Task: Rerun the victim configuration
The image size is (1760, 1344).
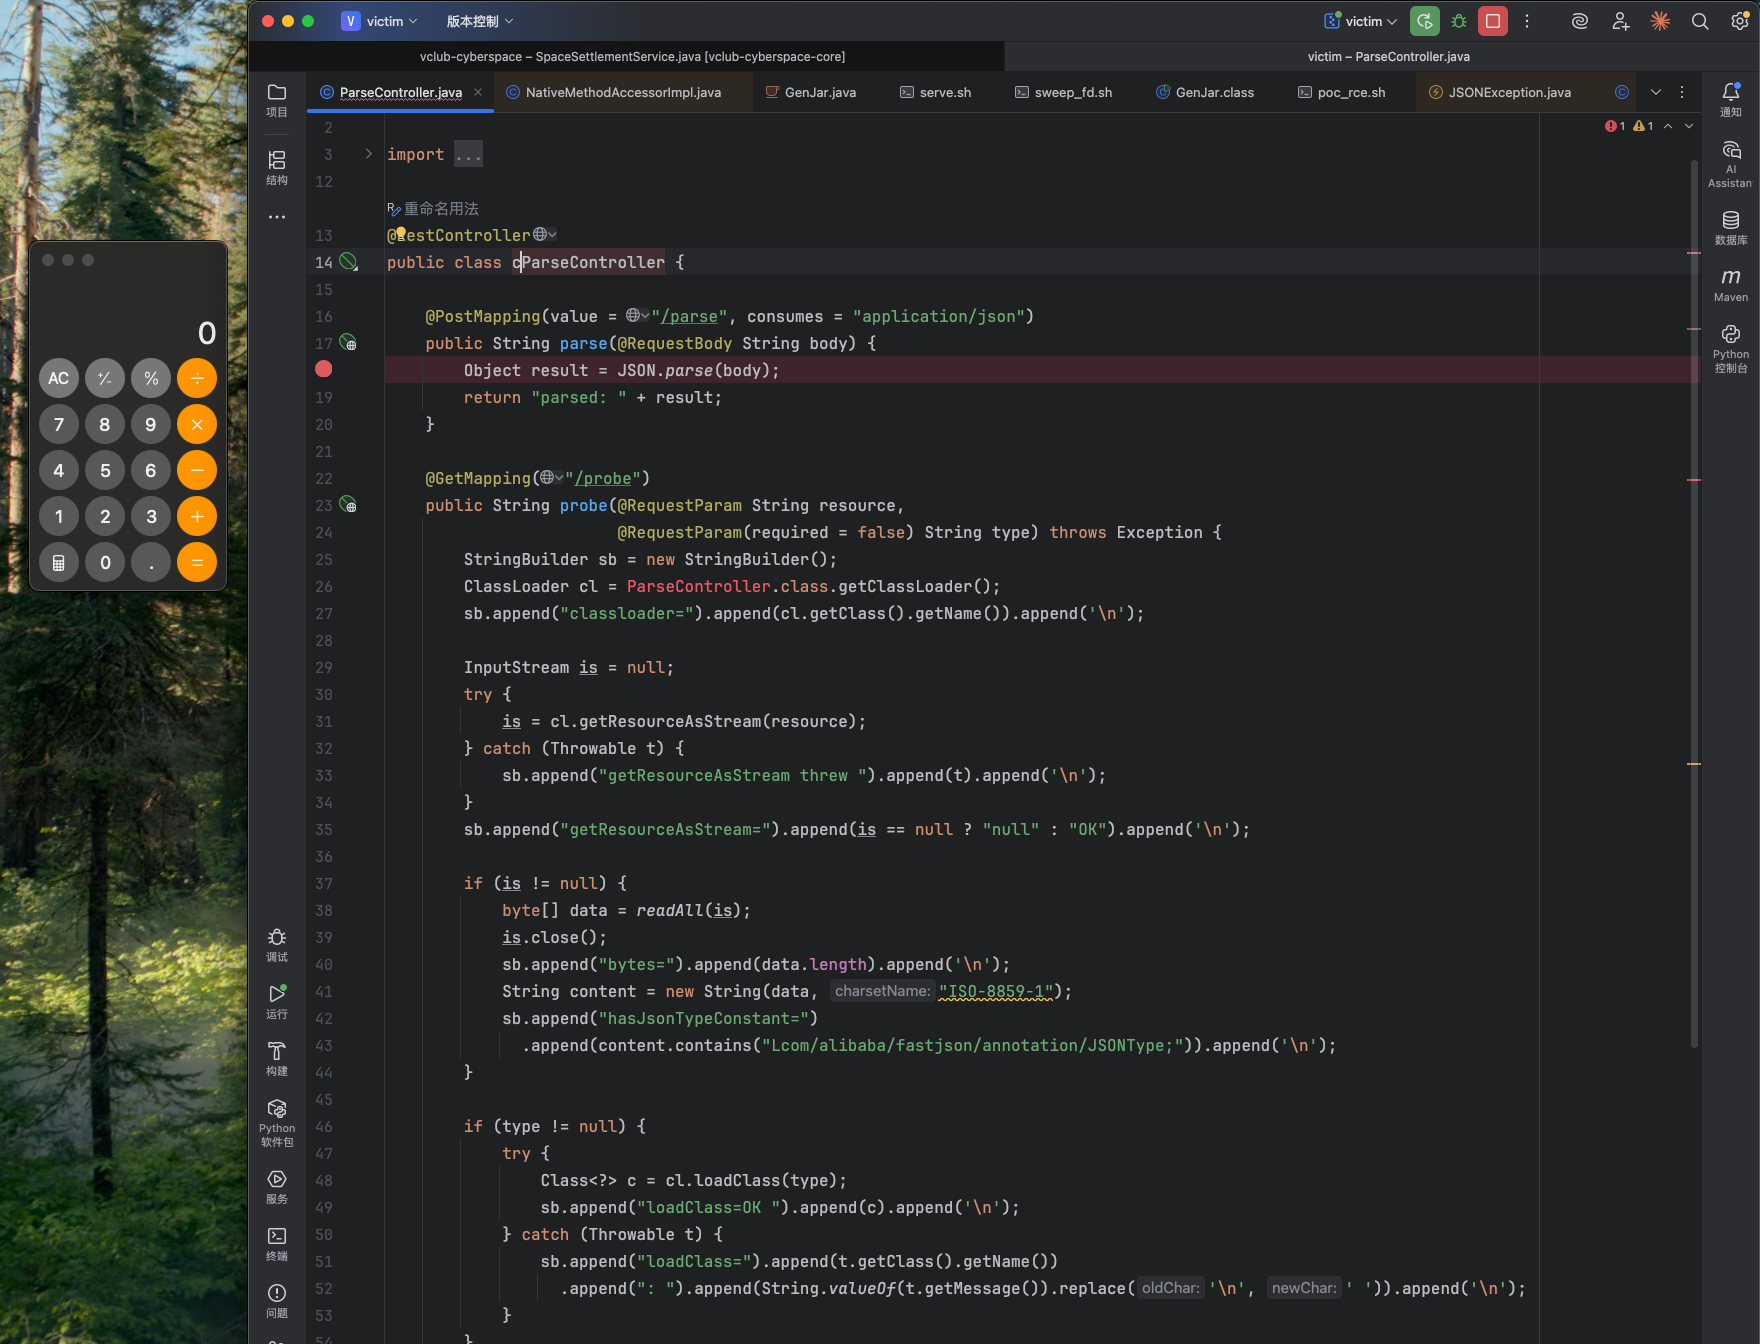Action: coord(1425,21)
